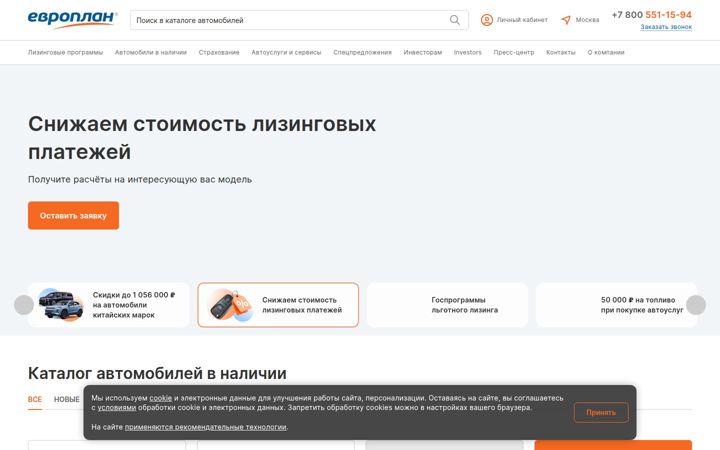This screenshot has width=720, height=450.
Task: Click Снижаем стоимость лизинговых платежей heading
Action: 202,138
